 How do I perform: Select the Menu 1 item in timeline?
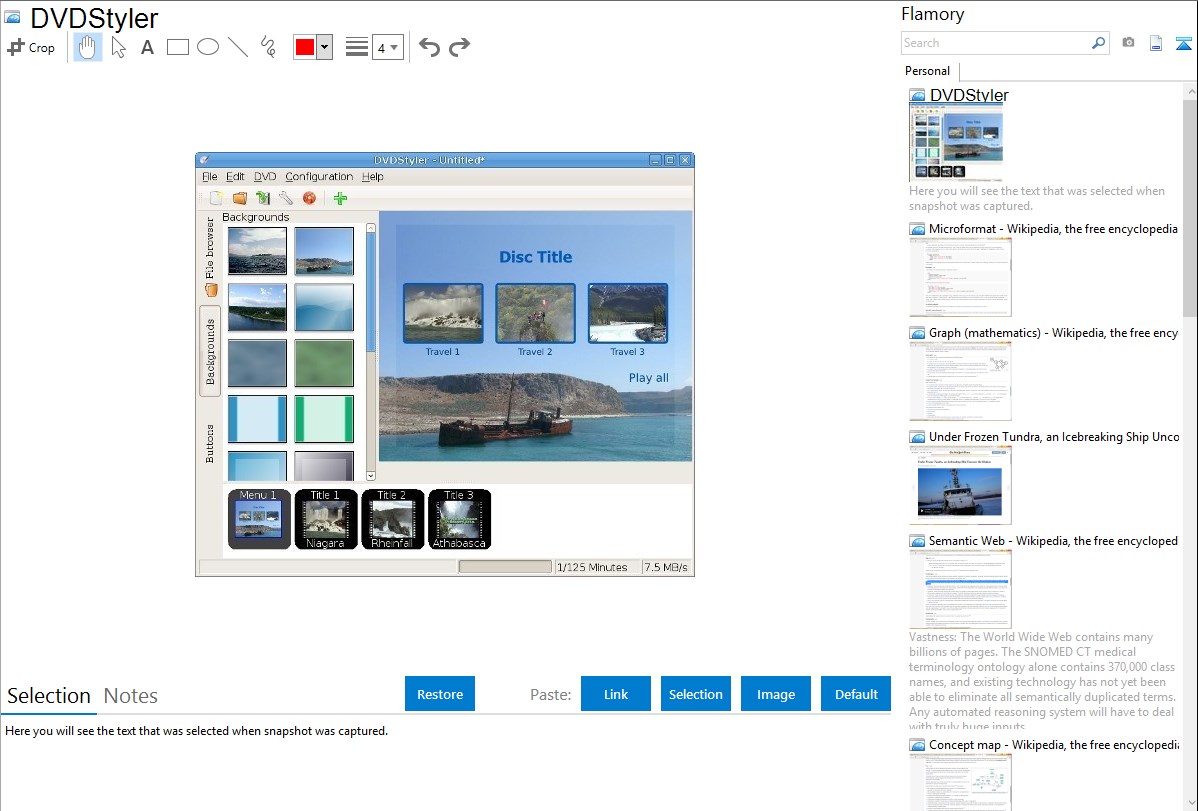tap(259, 519)
